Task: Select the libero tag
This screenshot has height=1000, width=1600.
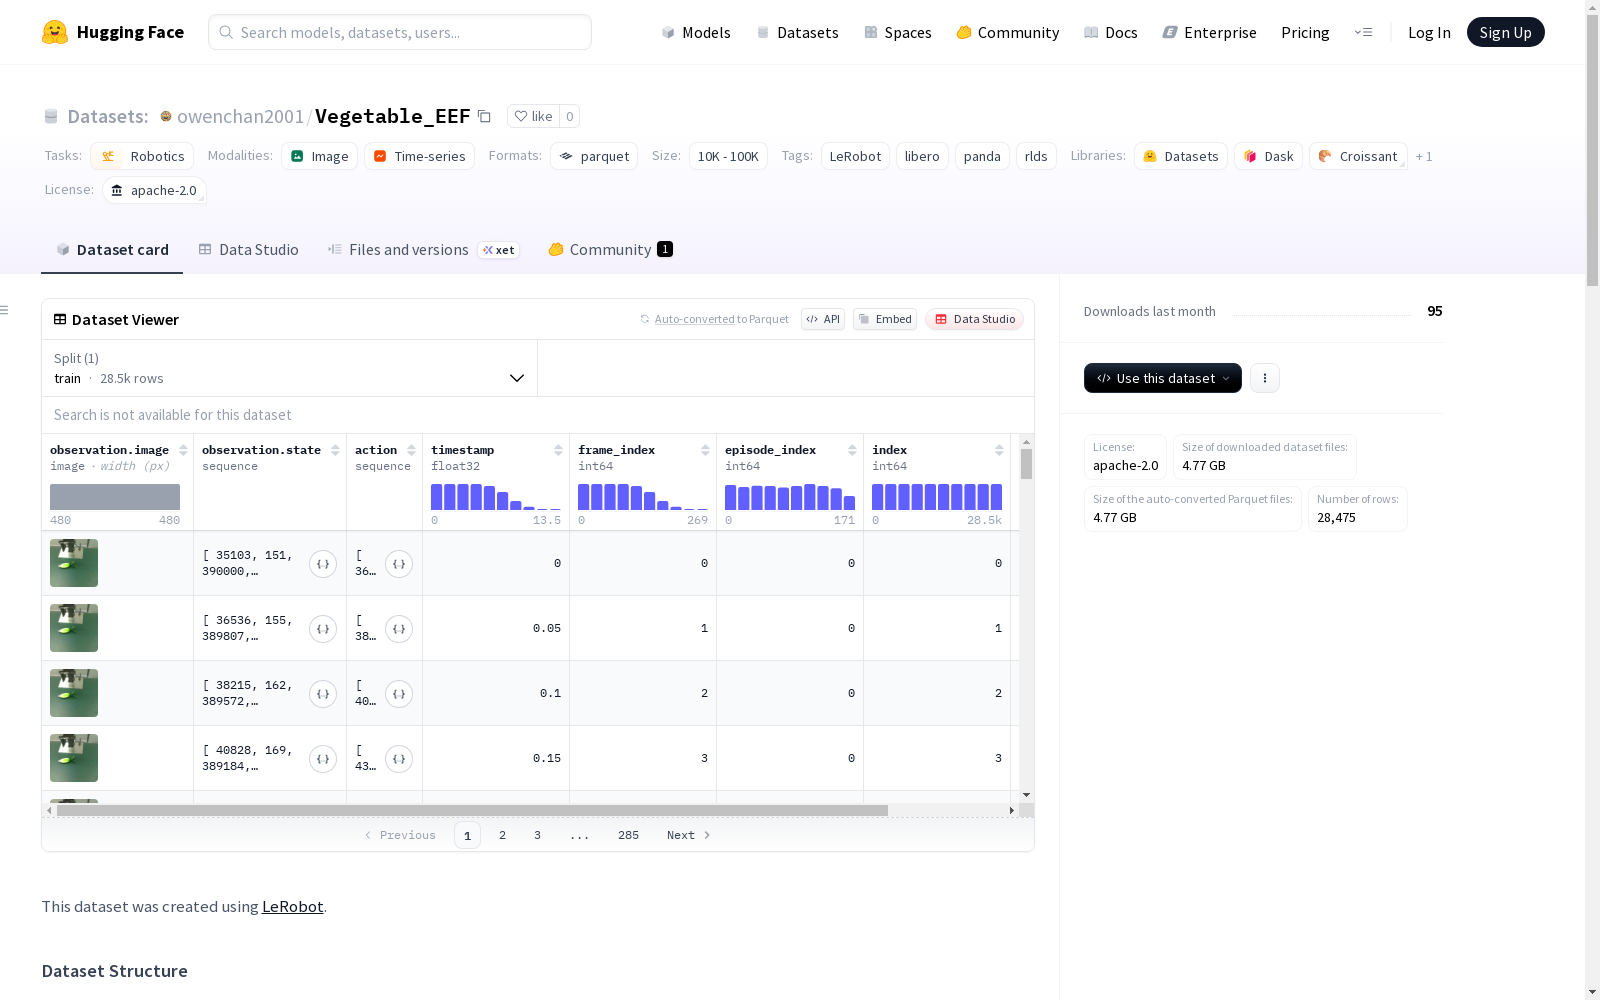Action: click(x=922, y=156)
